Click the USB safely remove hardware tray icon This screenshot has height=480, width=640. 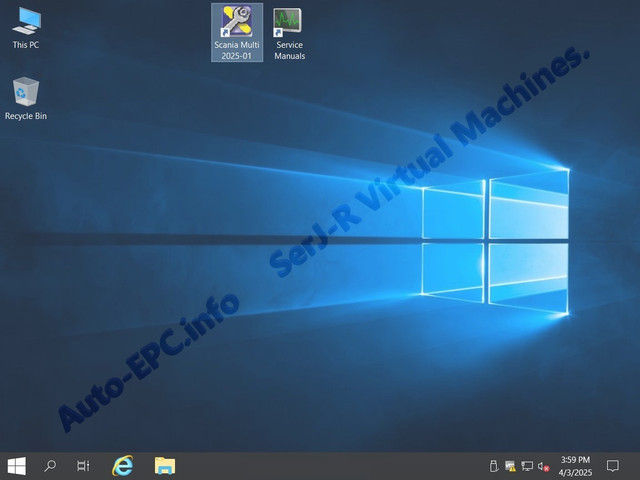(x=493, y=466)
